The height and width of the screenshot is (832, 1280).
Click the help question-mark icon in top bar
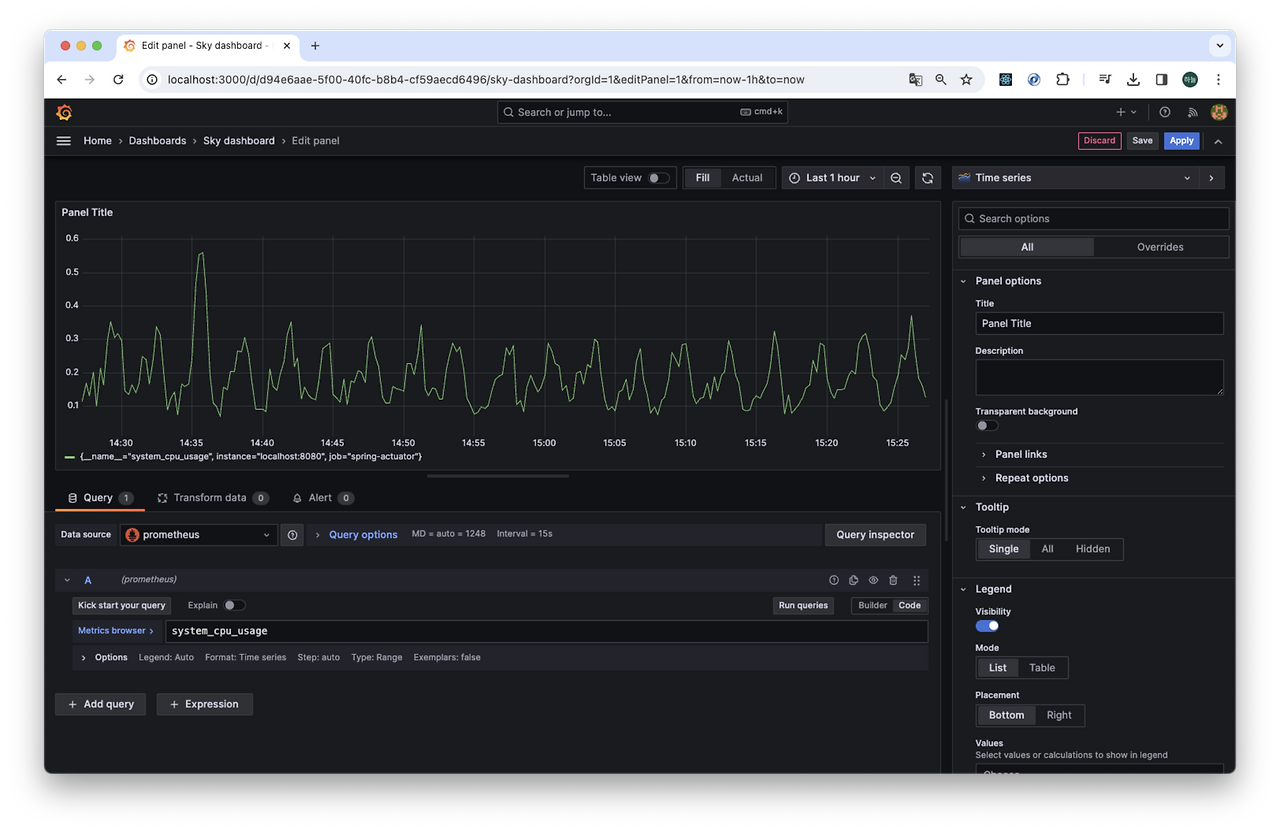[1165, 112]
